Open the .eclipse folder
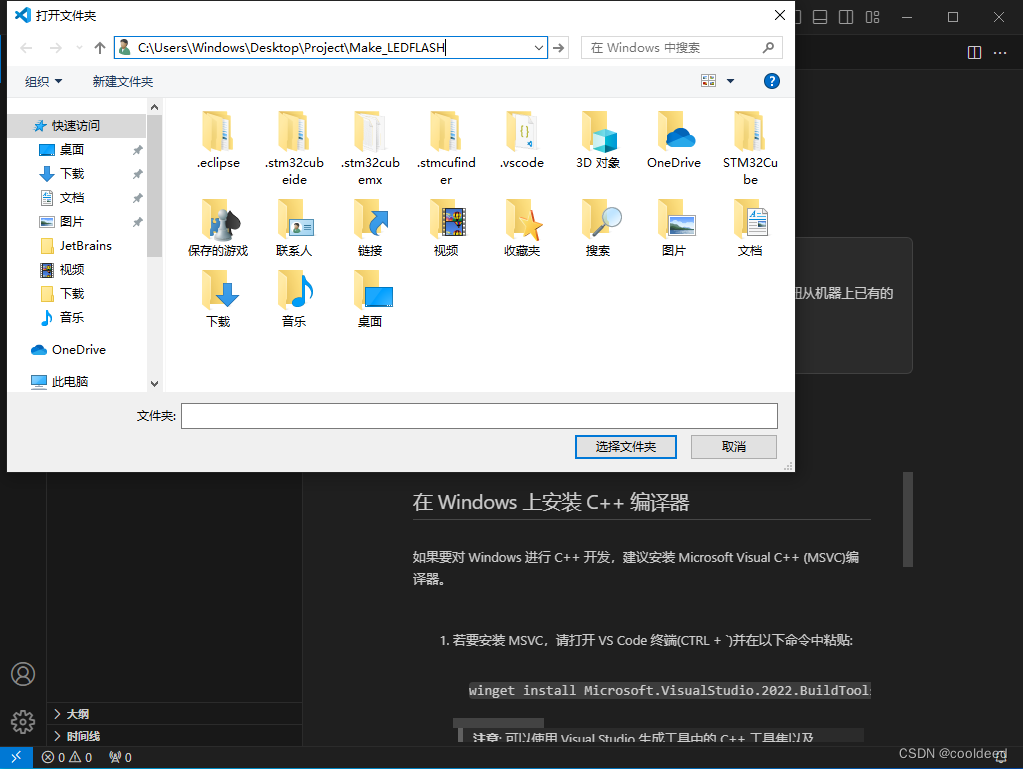Image resolution: width=1023 pixels, height=769 pixels. (218, 141)
